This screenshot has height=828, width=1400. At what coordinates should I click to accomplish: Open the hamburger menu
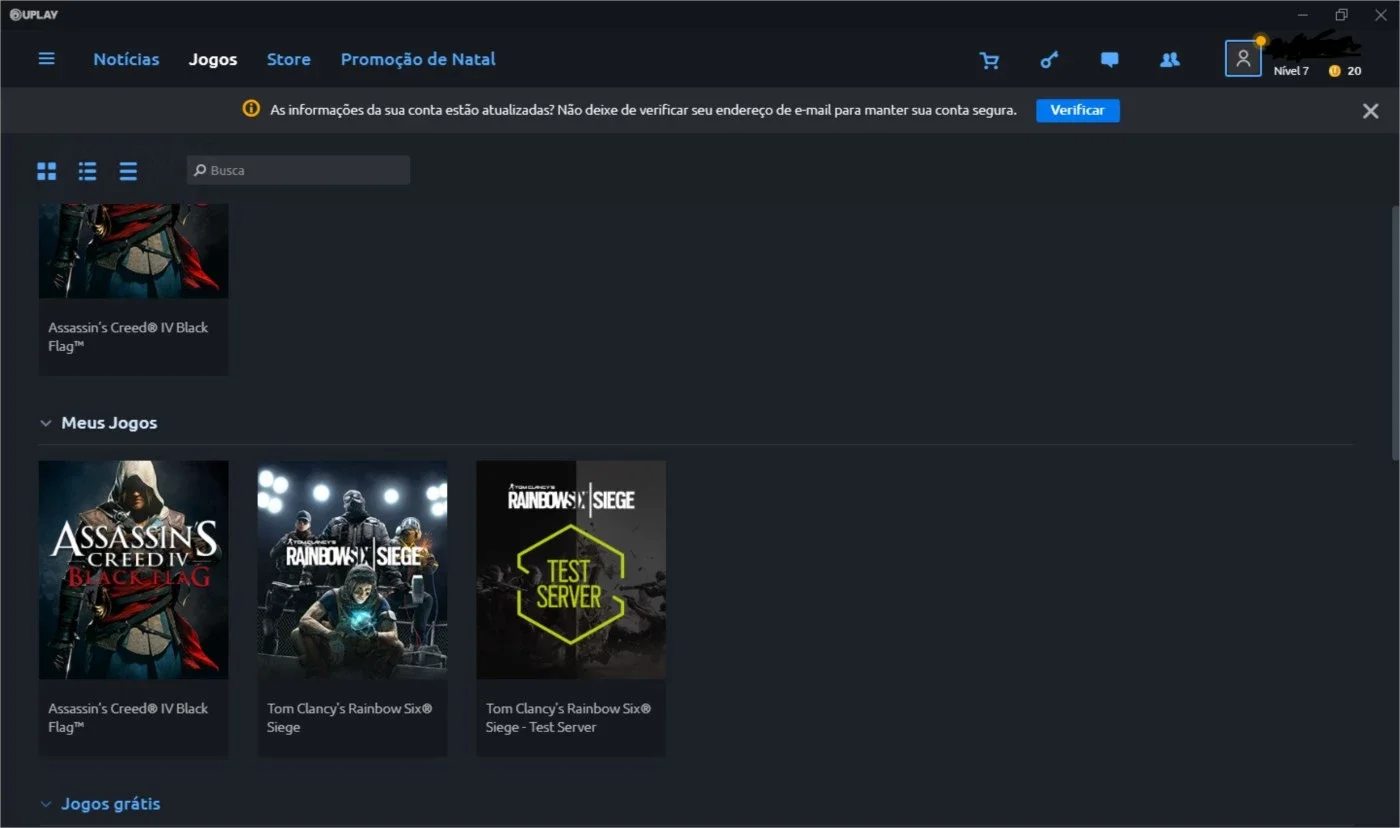click(x=47, y=59)
